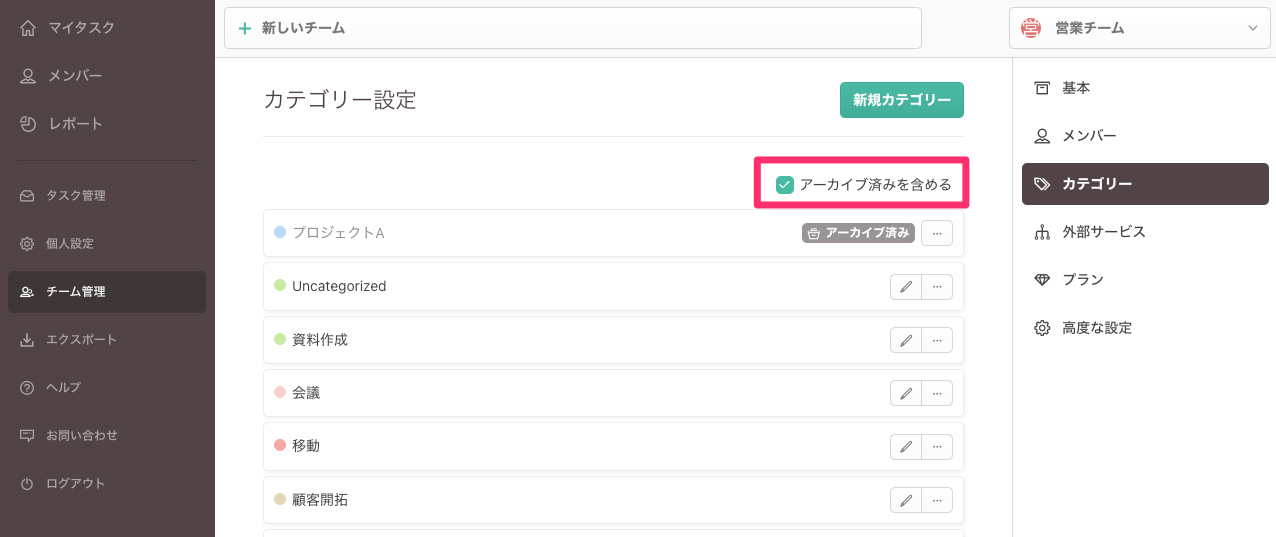Click the diamond プラン icon
1276x537 pixels.
point(1042,280)
